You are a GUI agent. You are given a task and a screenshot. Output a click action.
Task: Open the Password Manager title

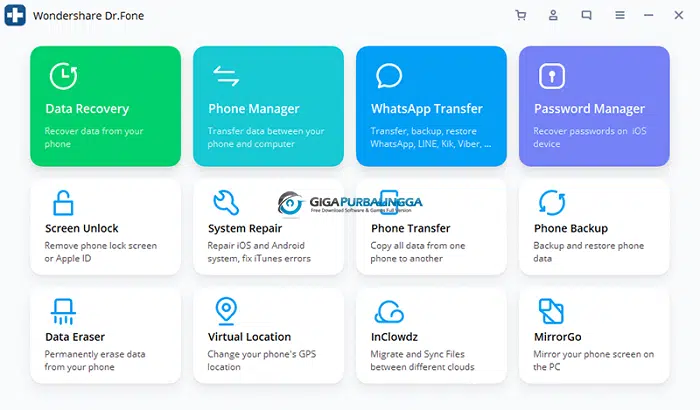pos(589,109)
